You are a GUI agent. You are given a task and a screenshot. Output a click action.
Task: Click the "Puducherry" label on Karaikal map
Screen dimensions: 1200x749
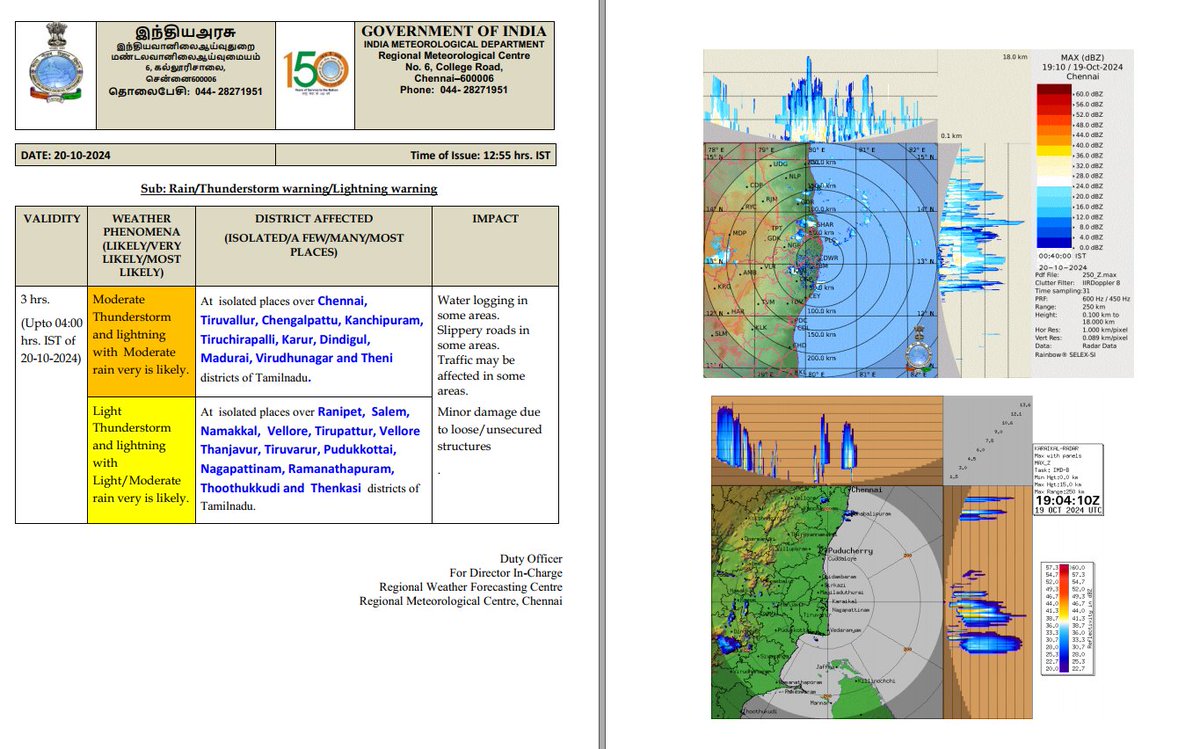click(849, 550)
